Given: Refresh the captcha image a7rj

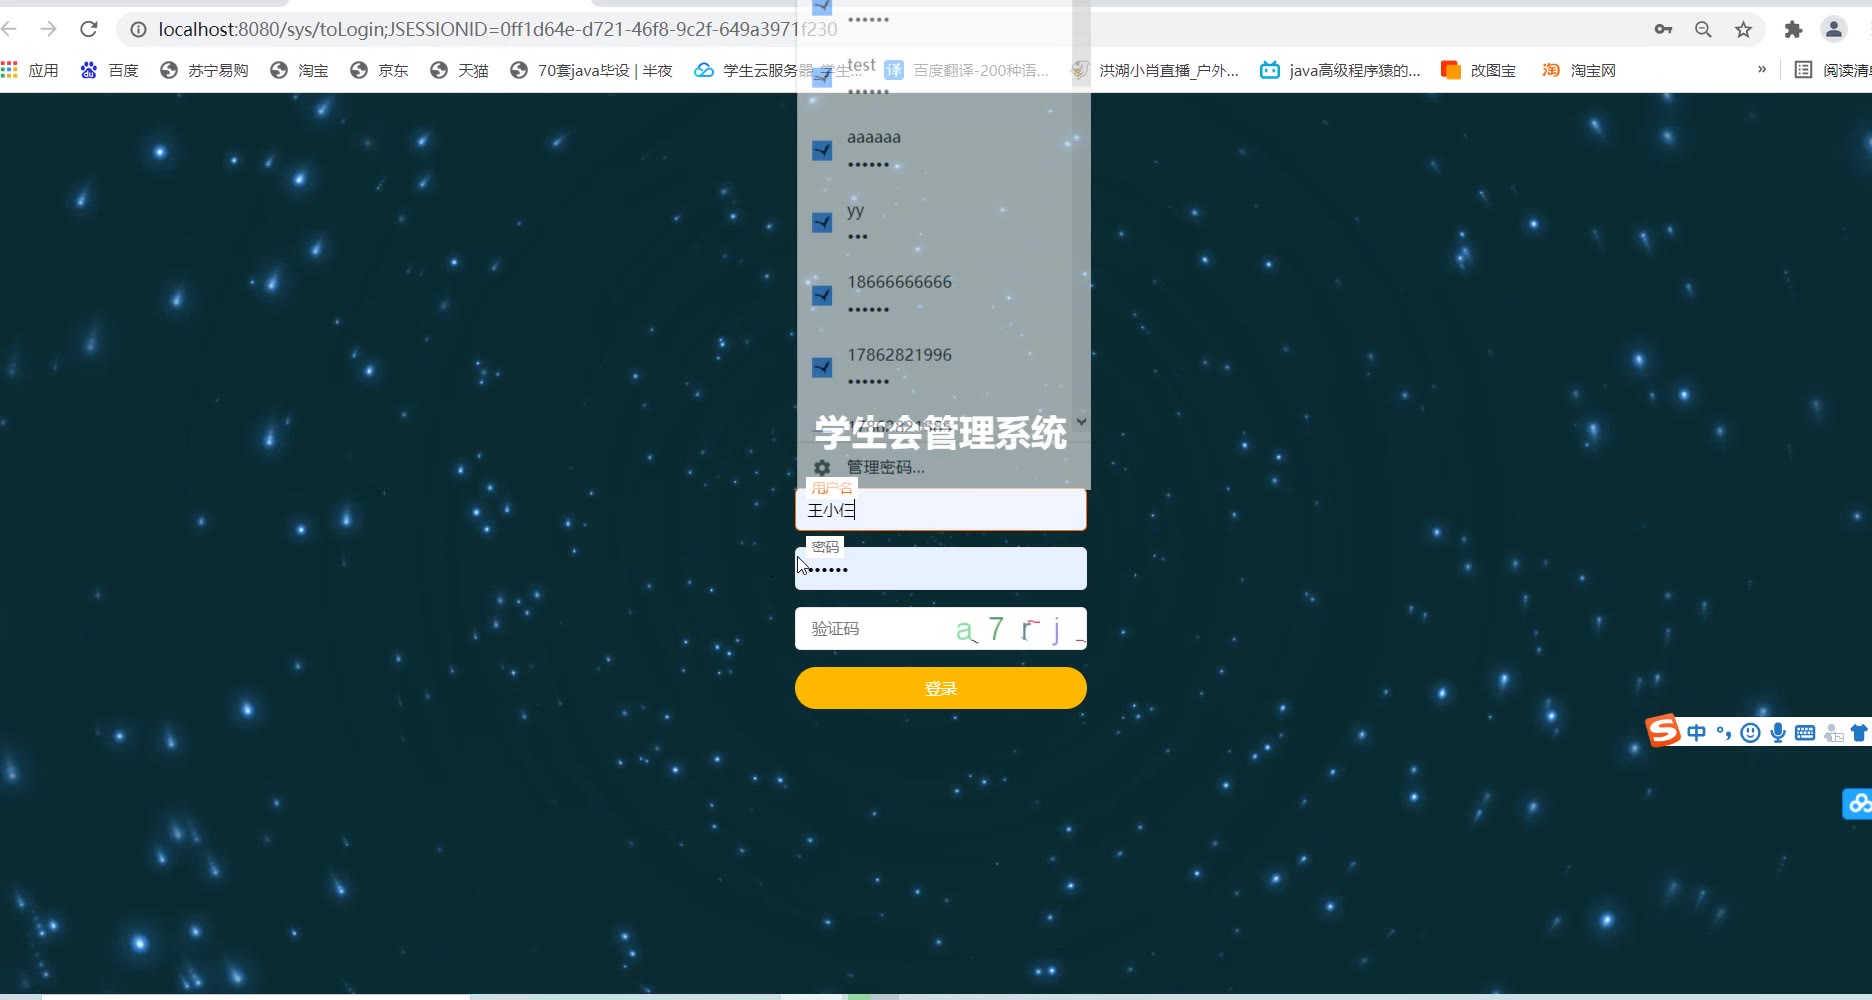Looking at the screenshot, I should 1018,629.
